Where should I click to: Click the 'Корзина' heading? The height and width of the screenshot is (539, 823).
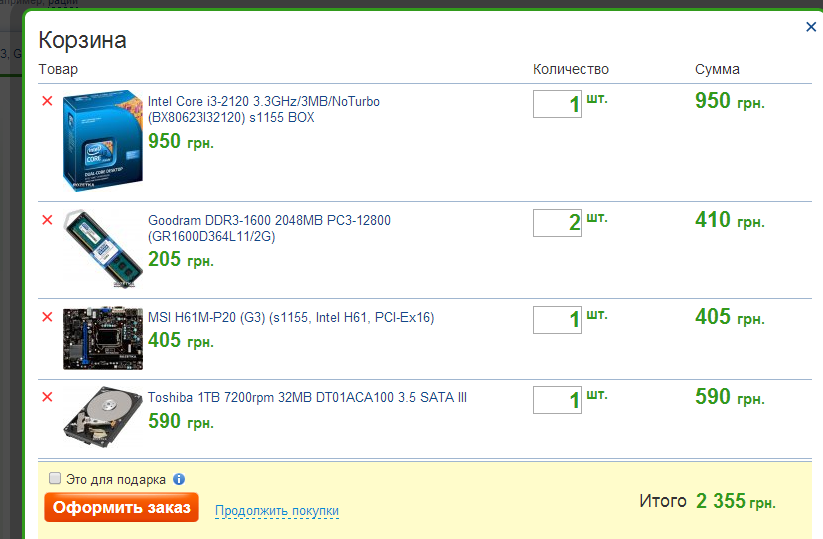82,40
